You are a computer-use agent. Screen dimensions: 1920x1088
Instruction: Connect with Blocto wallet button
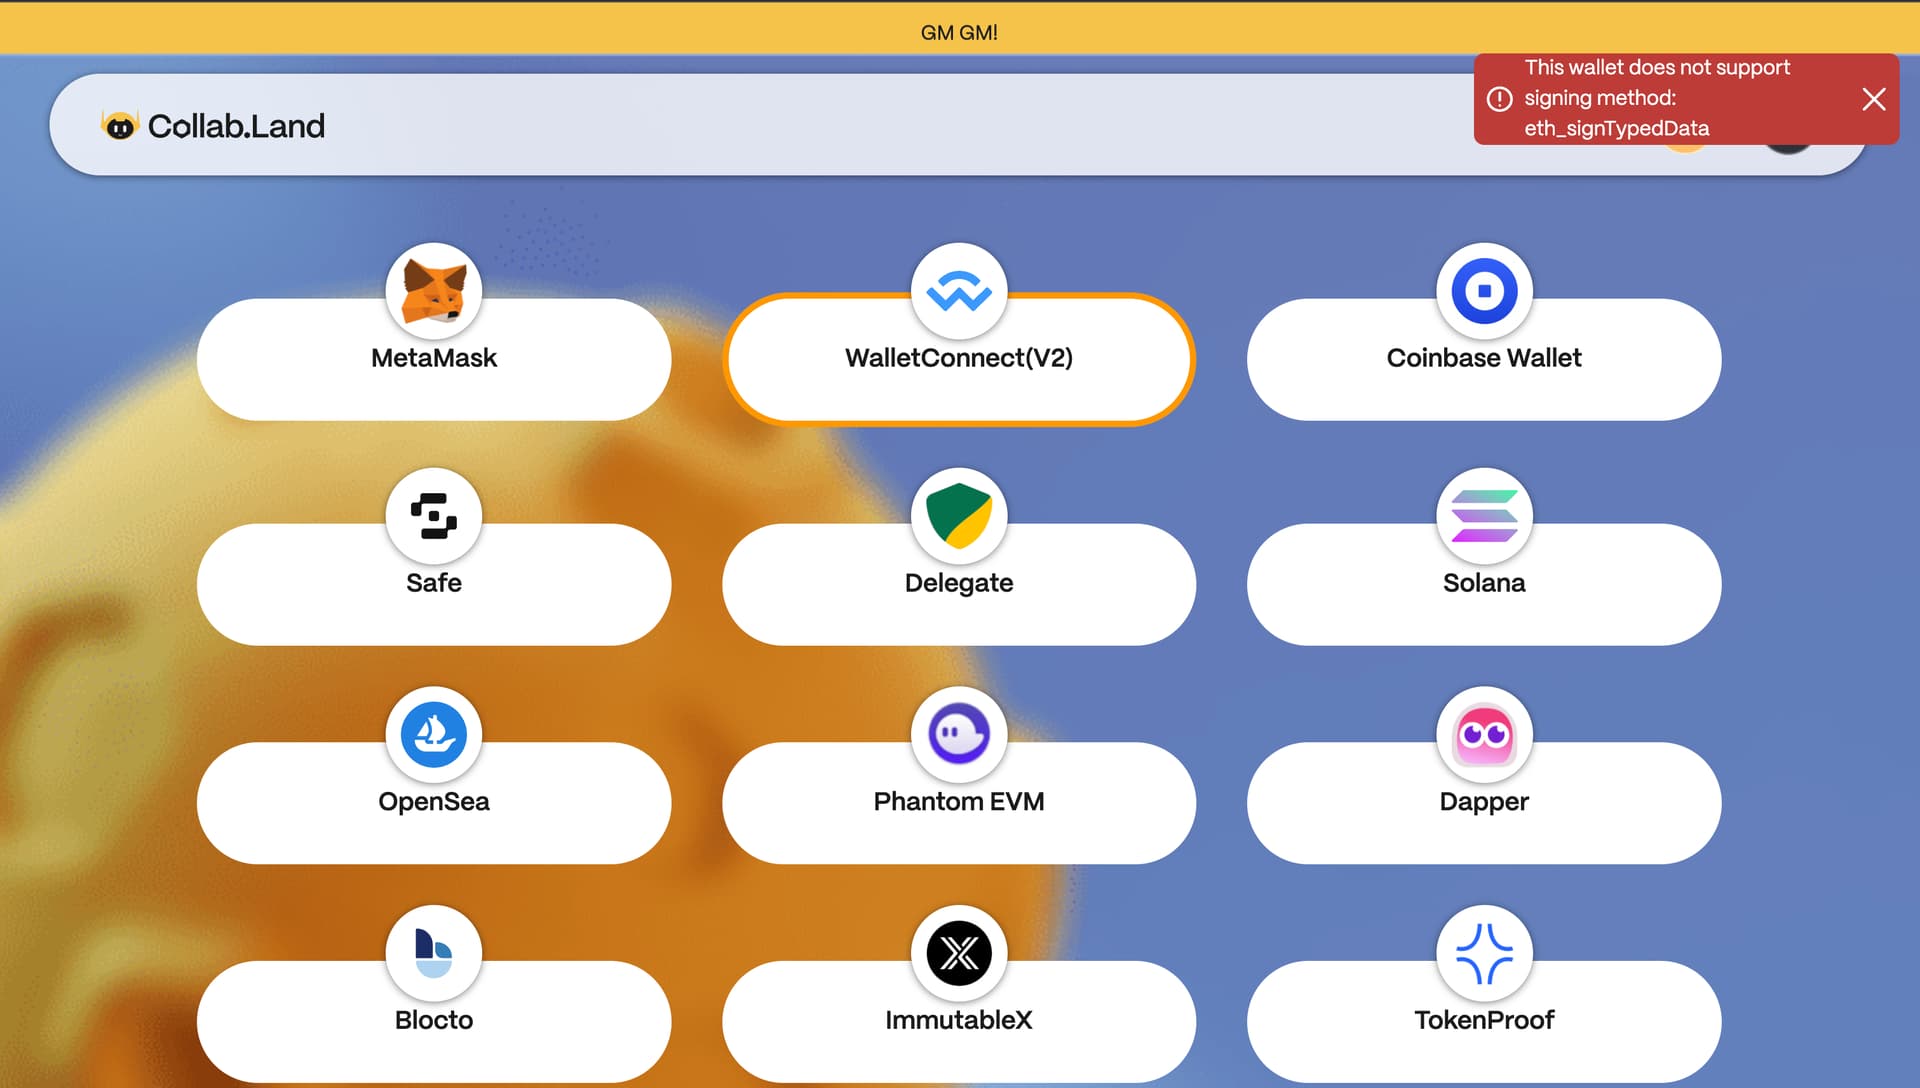[434, 1021]
